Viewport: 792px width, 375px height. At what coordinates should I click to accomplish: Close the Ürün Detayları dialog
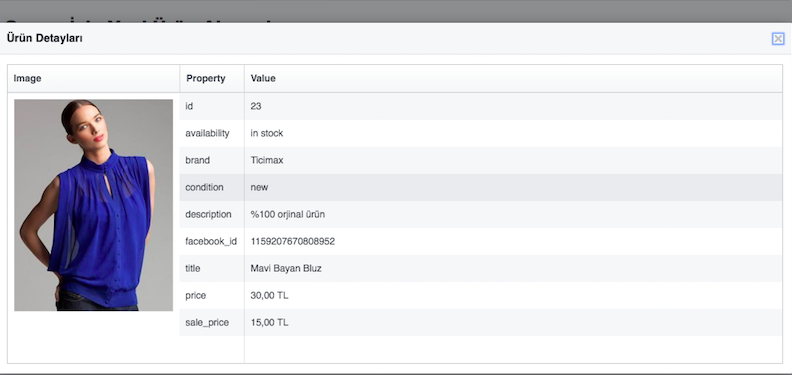tap(778, 38)
